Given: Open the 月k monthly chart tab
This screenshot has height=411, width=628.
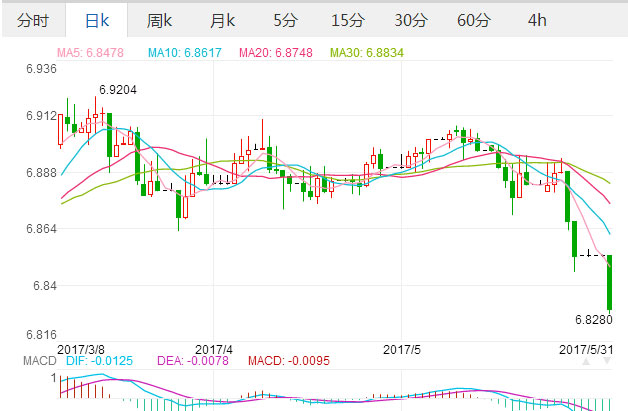Looking at the screenshot, I should [x=222, y=20].
